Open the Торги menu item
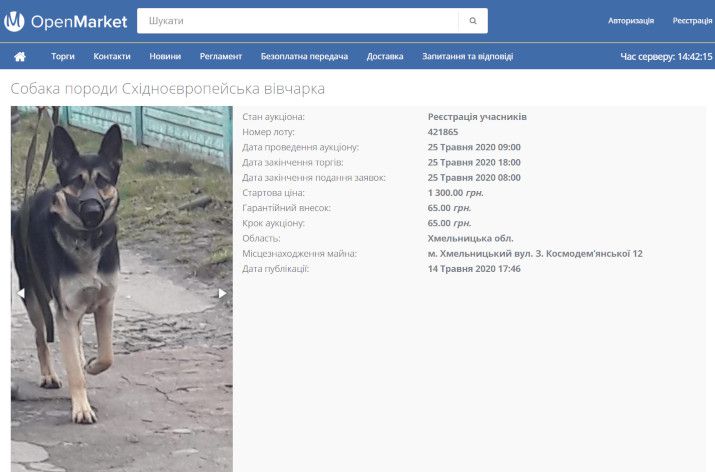This screenshot has height=472, width=715. click(62, 57)
